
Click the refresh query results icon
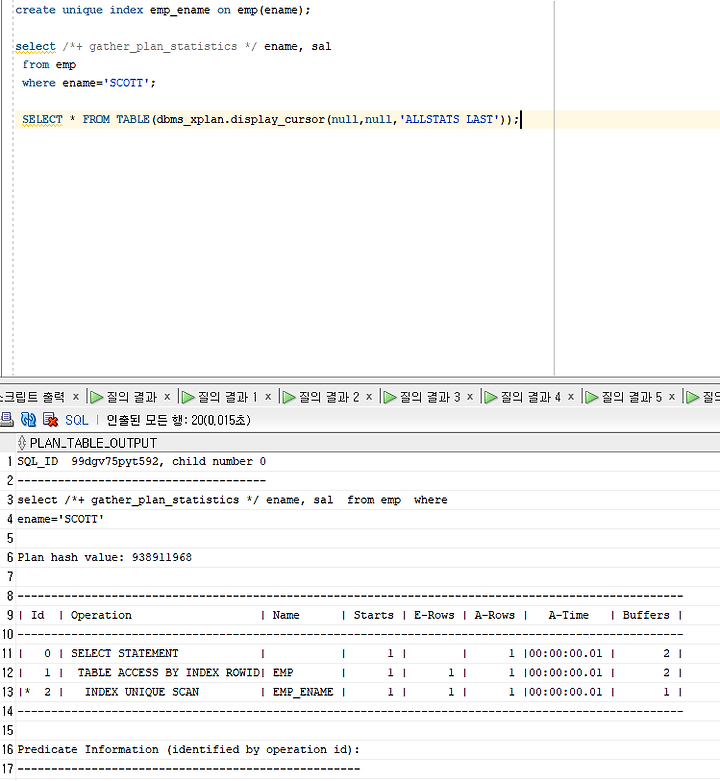coord(28,419)
